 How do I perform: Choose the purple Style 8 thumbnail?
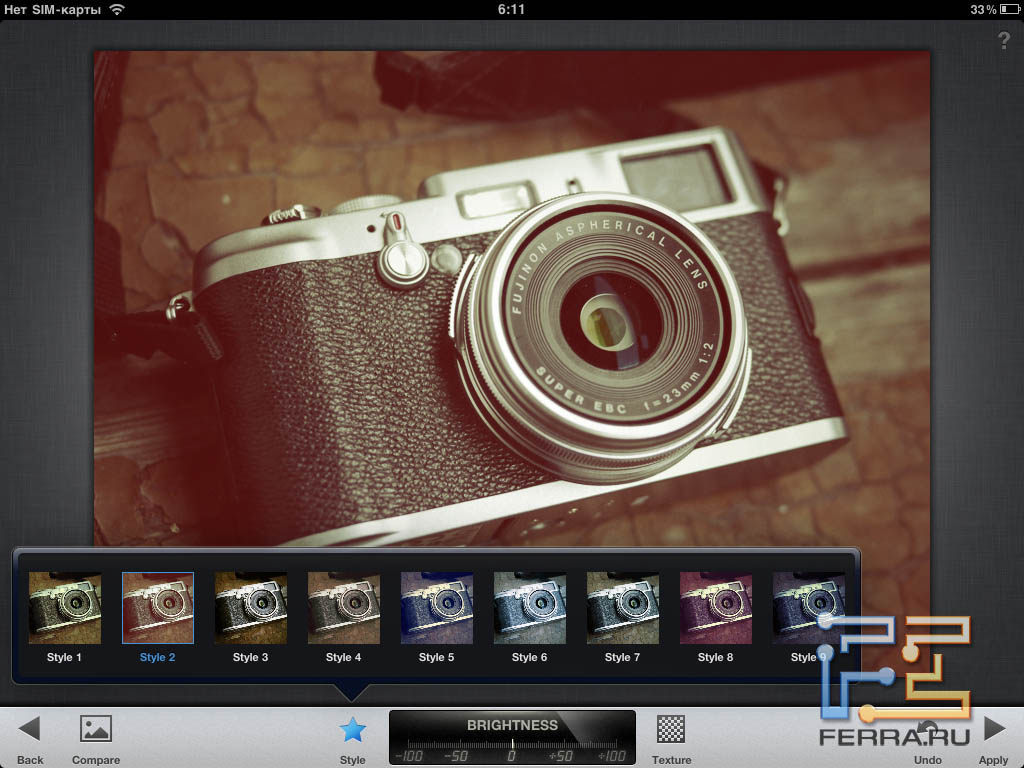point(716,608)
